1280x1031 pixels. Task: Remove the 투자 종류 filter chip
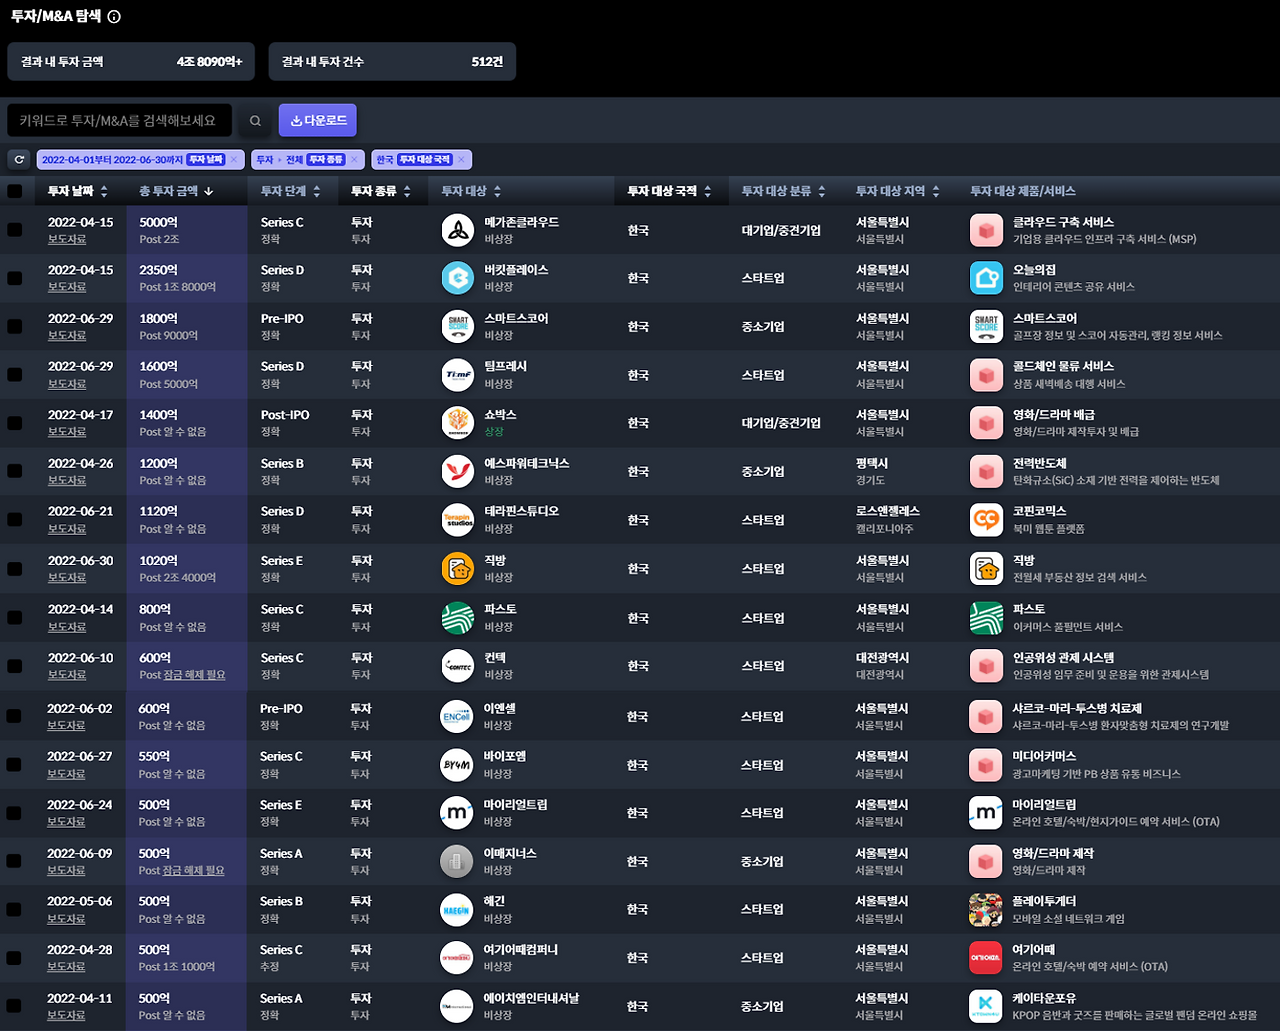click(x=354, y=160)
